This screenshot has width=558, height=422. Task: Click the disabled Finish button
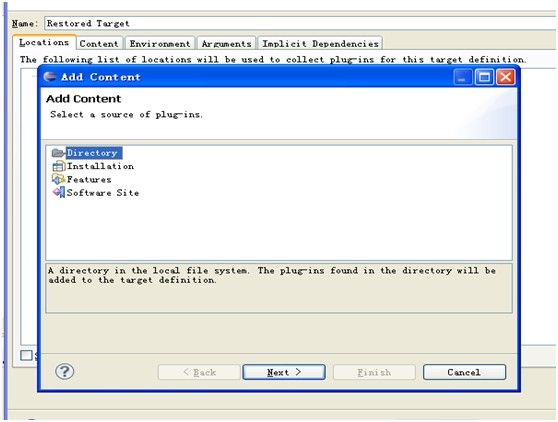[x=374, y=372]
